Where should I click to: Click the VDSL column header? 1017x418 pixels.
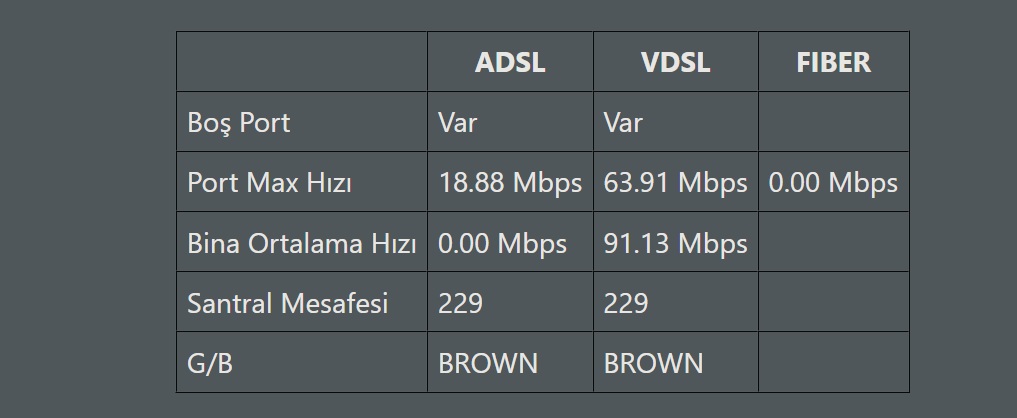point(675,62)
